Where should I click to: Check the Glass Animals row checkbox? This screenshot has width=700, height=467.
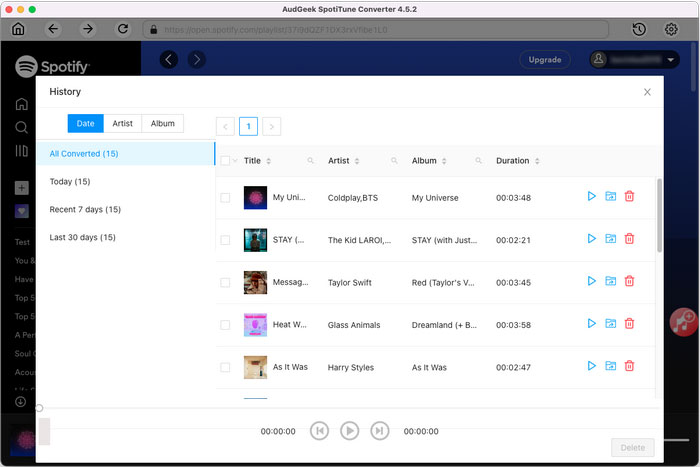[x=225, y=325]
